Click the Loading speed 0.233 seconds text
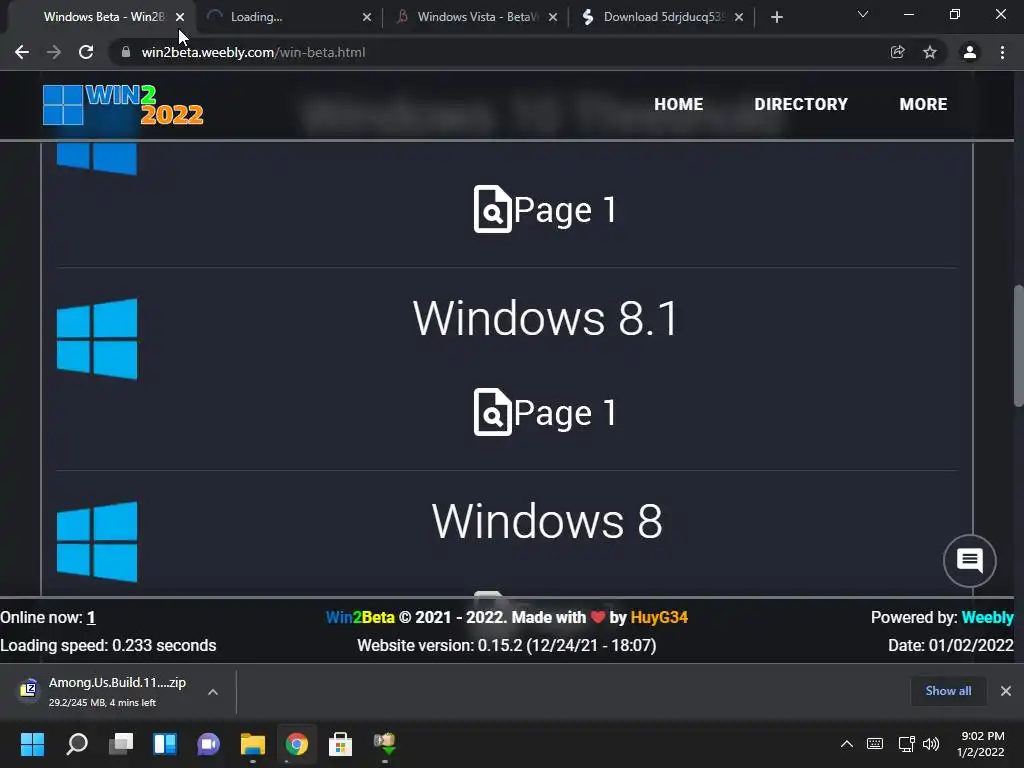The width and height of the screenshot is (1024, 768). click(x=108, y=645)
